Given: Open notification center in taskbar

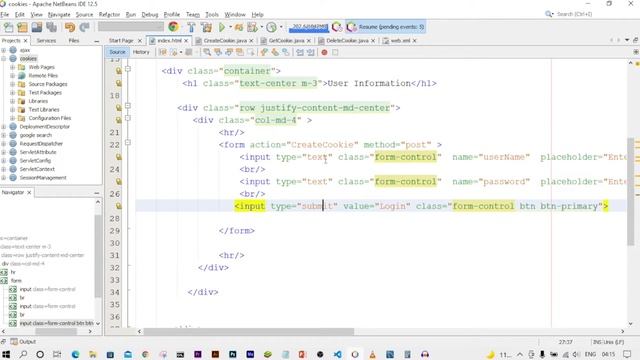Looking at the screenshot, I should click(x=627, y=354).
